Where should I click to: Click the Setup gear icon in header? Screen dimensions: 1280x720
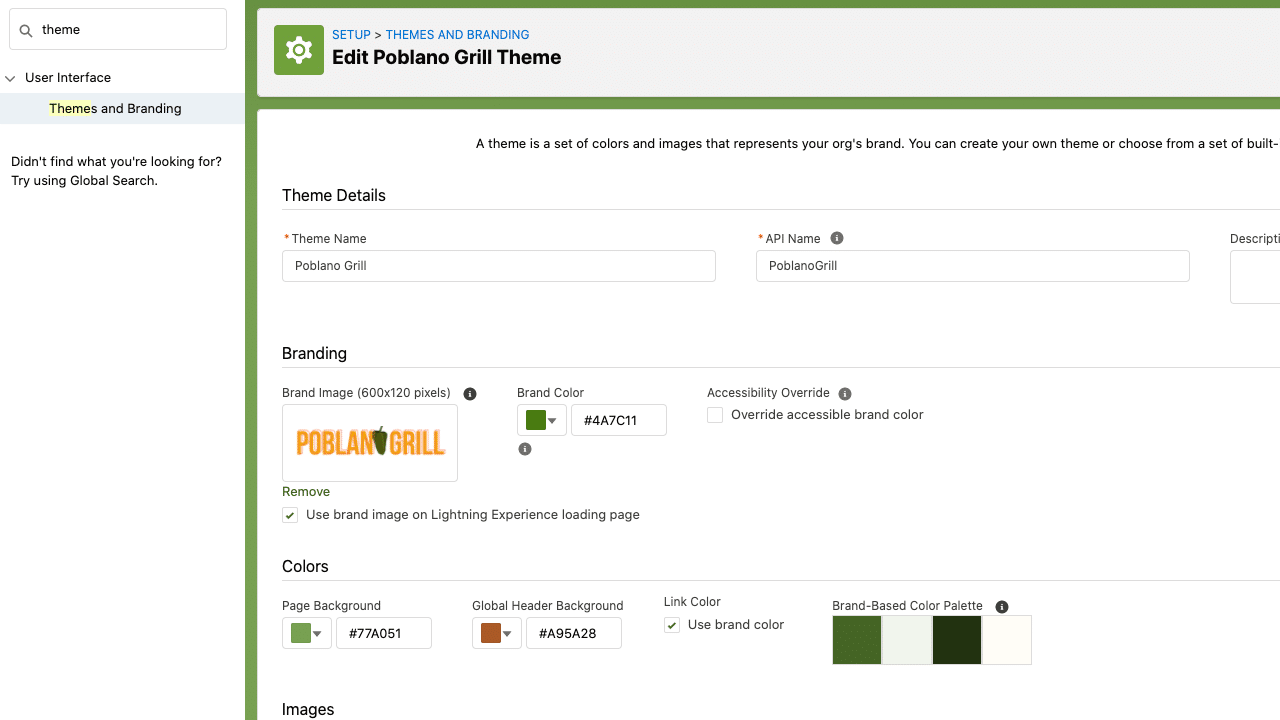(298, 50)
